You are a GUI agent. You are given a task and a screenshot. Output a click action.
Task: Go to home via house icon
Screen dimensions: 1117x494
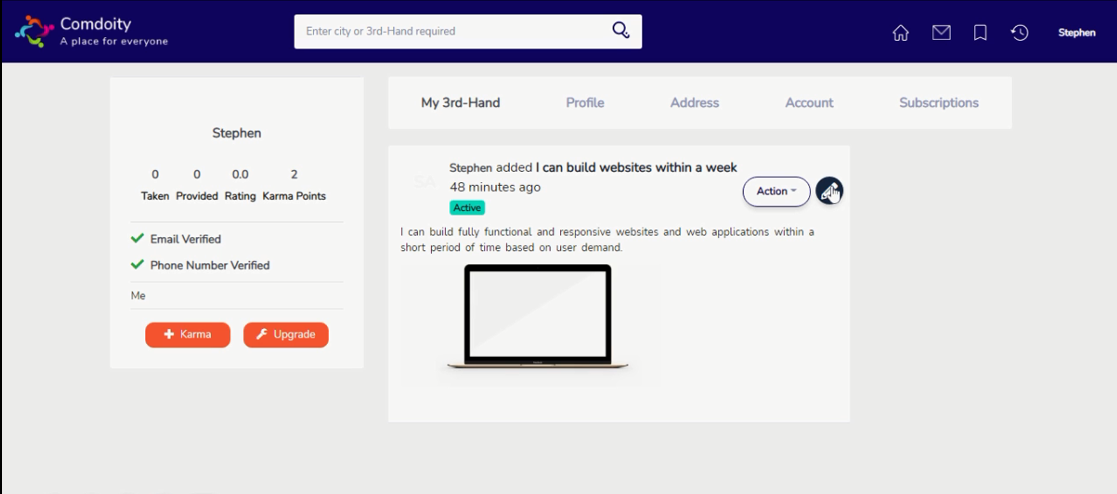coord(900,33)
